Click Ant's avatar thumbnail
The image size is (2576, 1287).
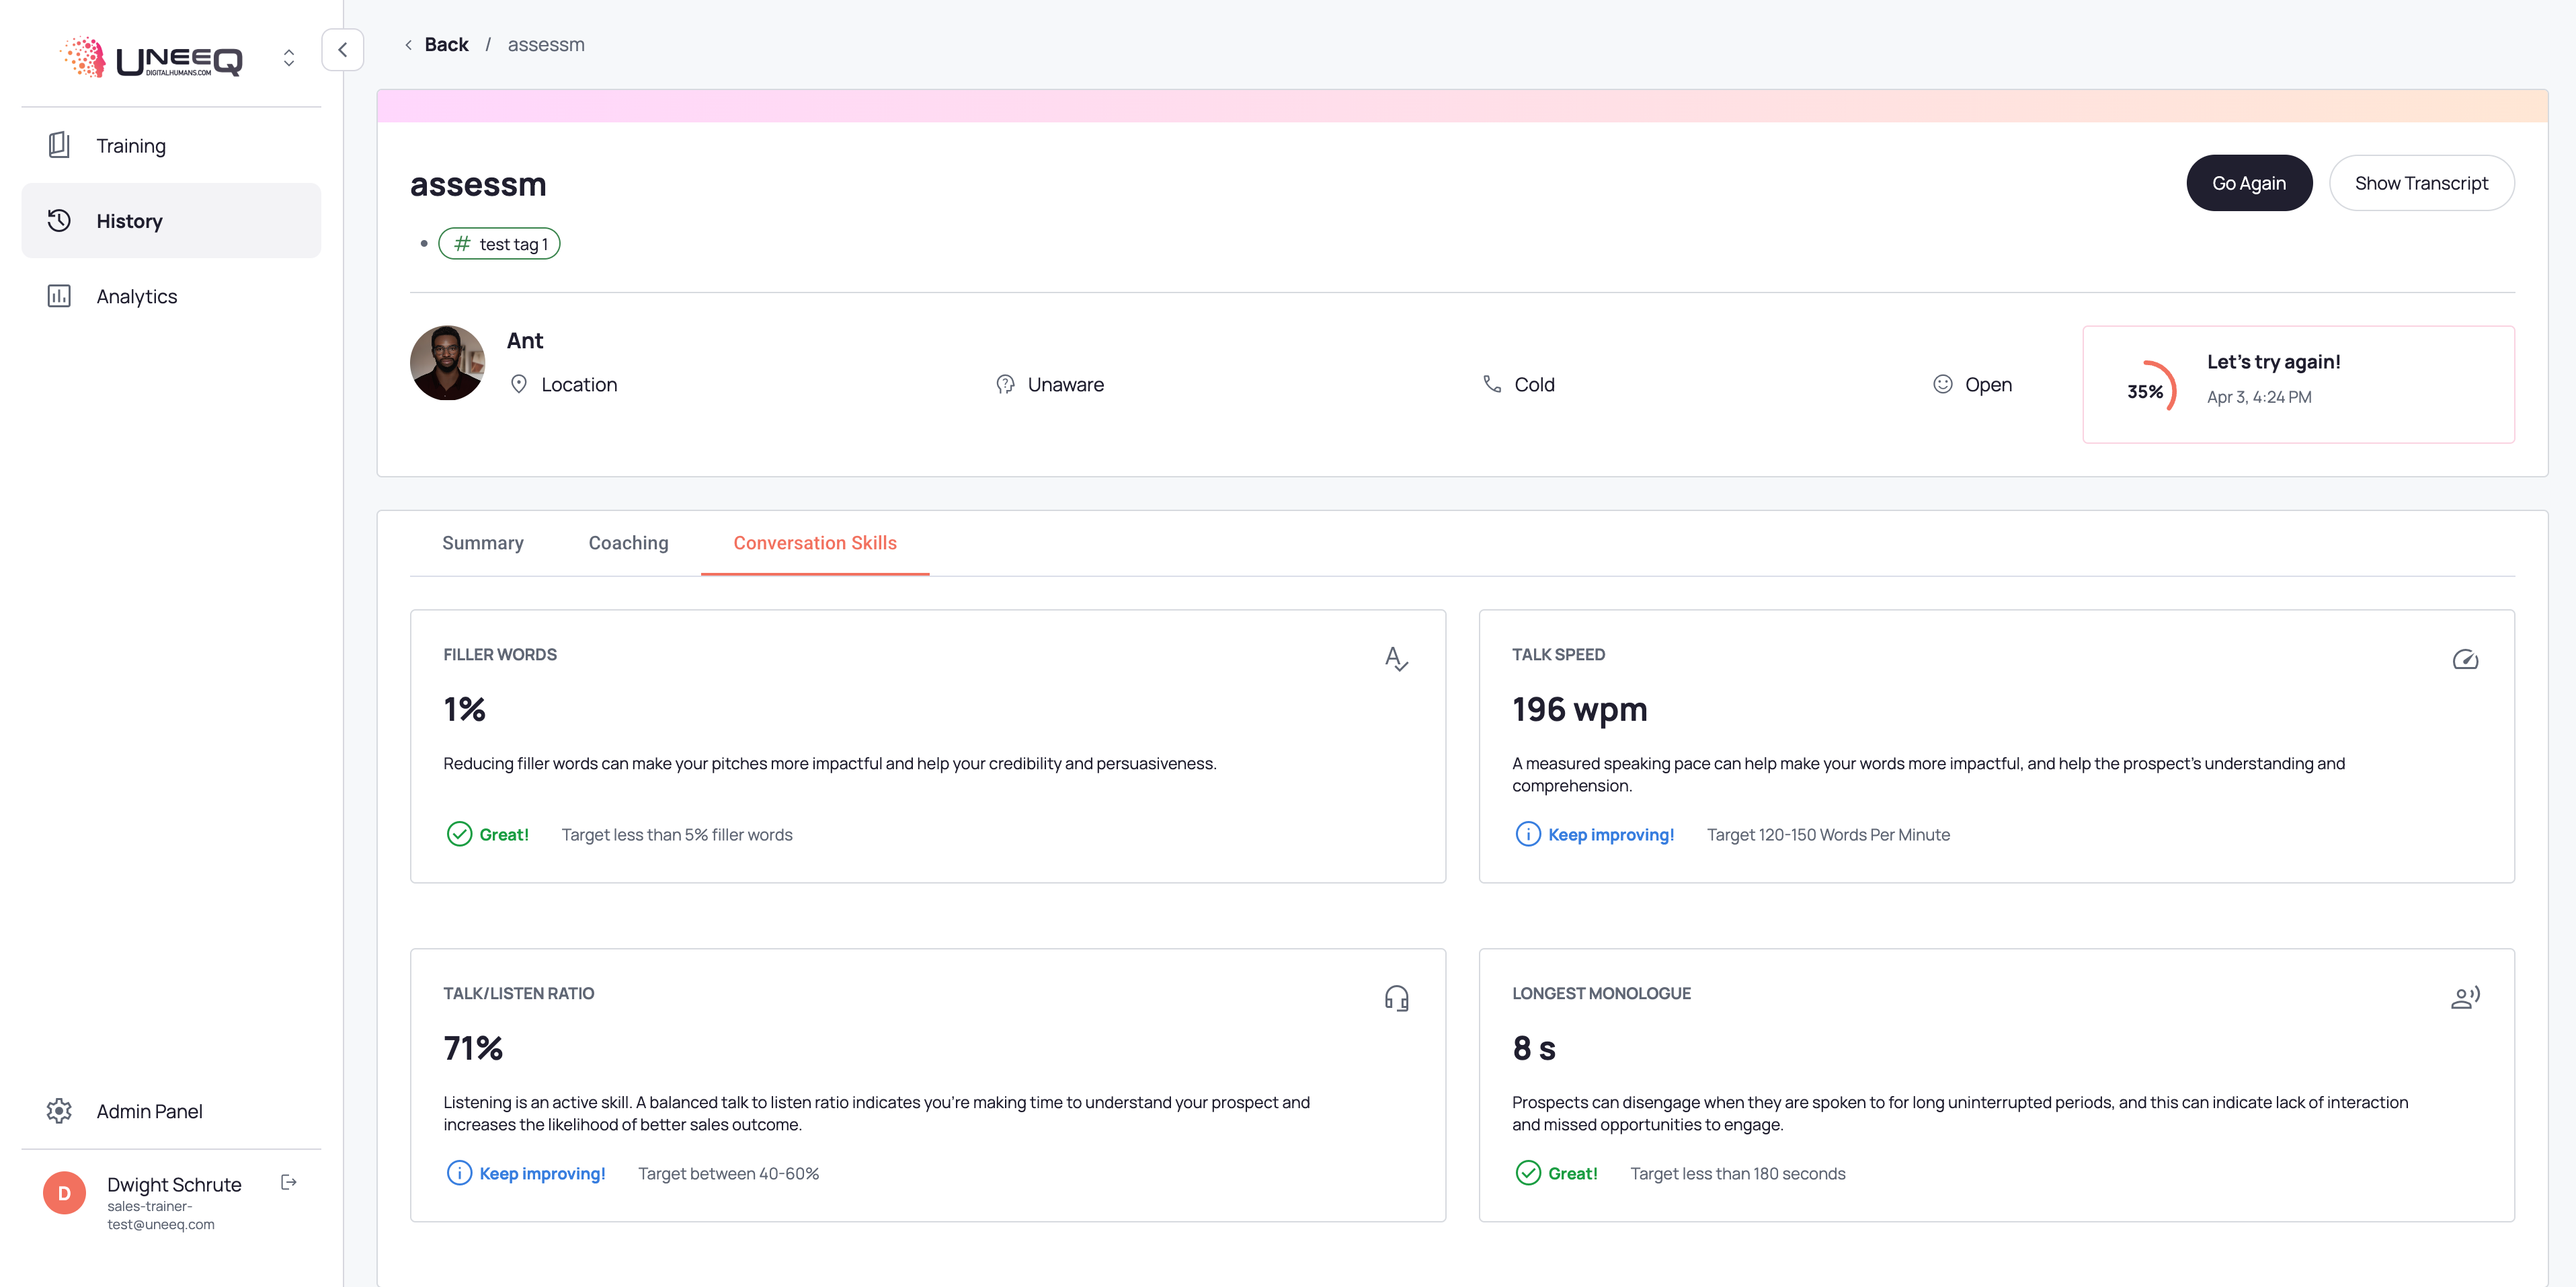coord(447,363)
